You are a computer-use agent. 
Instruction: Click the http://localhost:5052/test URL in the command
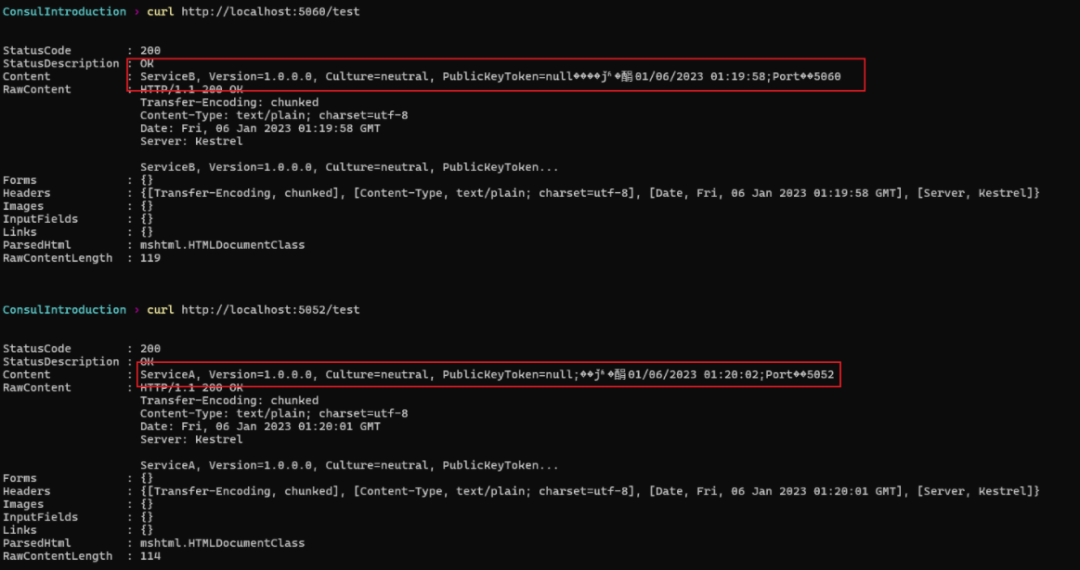270,310
